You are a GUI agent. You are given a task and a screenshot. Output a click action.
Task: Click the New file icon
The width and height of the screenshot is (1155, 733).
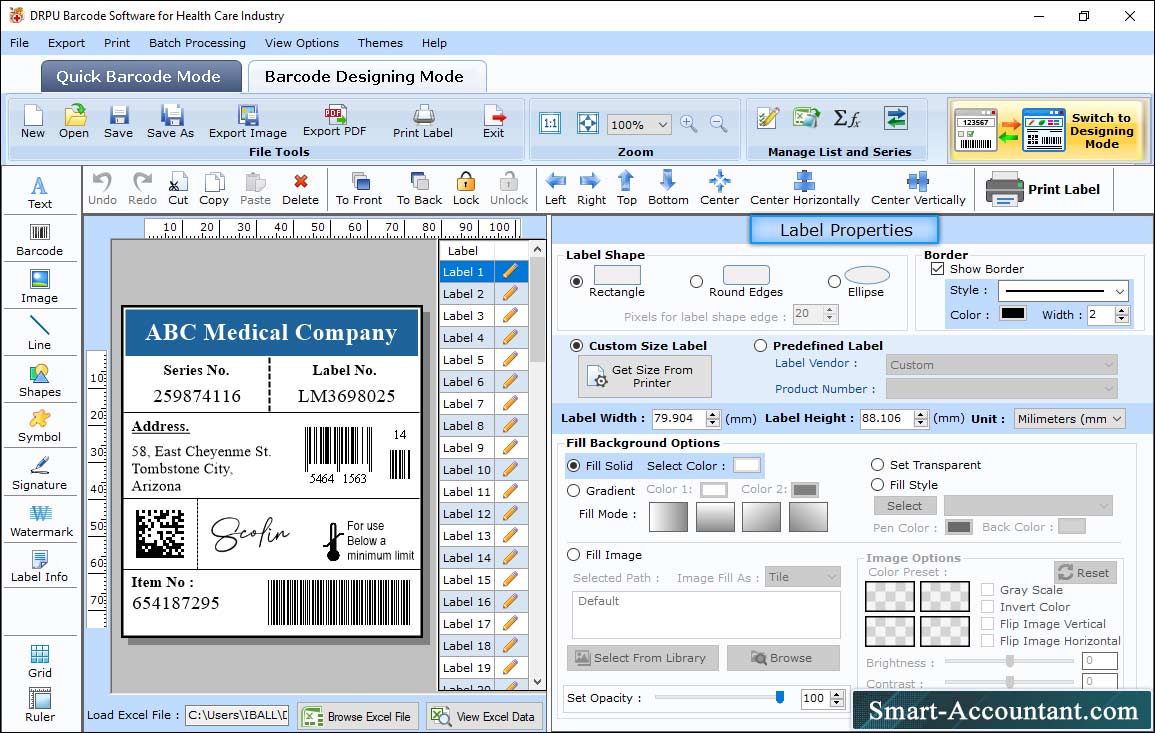coord(32,121)
